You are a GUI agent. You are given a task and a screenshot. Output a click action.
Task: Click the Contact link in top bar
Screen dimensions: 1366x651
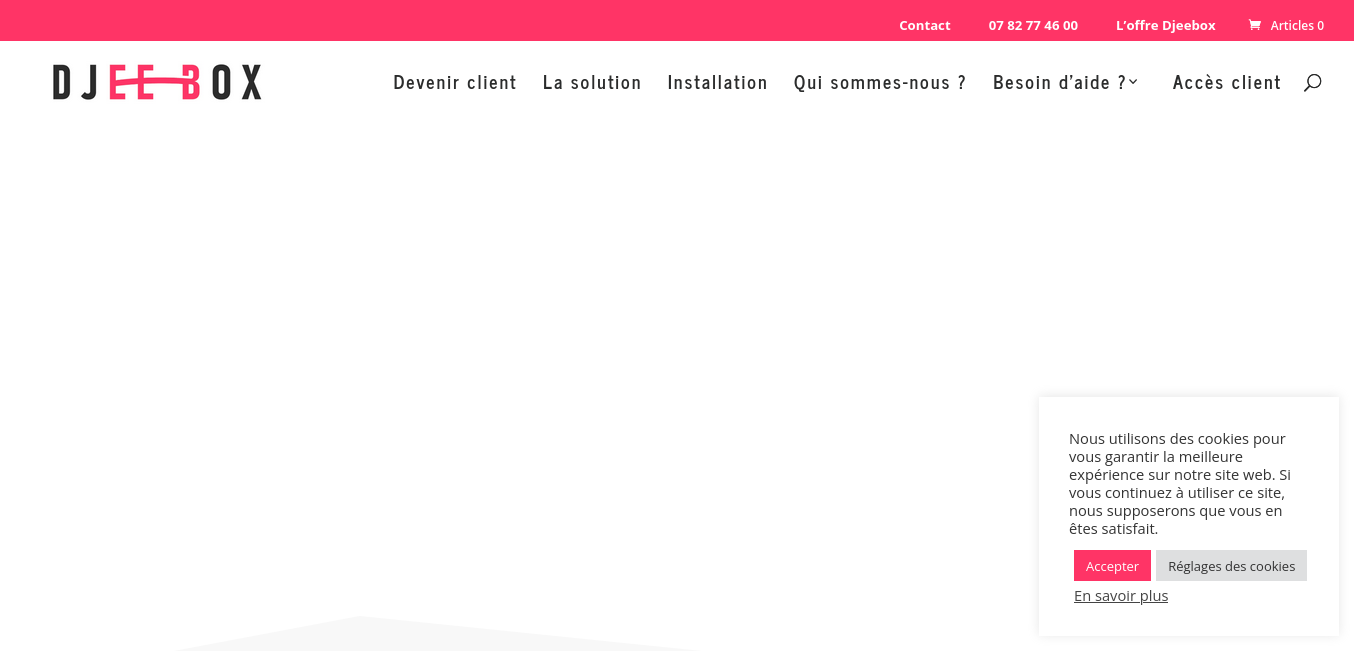(x=925, y=25)
